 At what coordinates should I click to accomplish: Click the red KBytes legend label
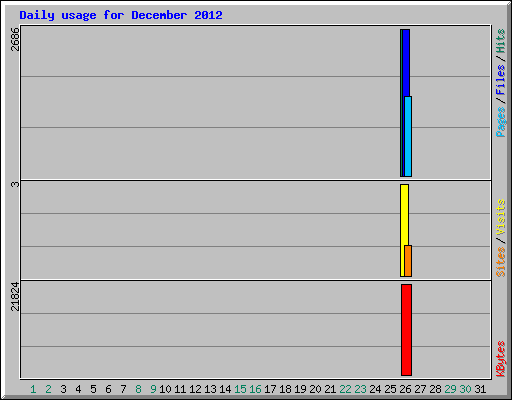[x=500, y=359]
